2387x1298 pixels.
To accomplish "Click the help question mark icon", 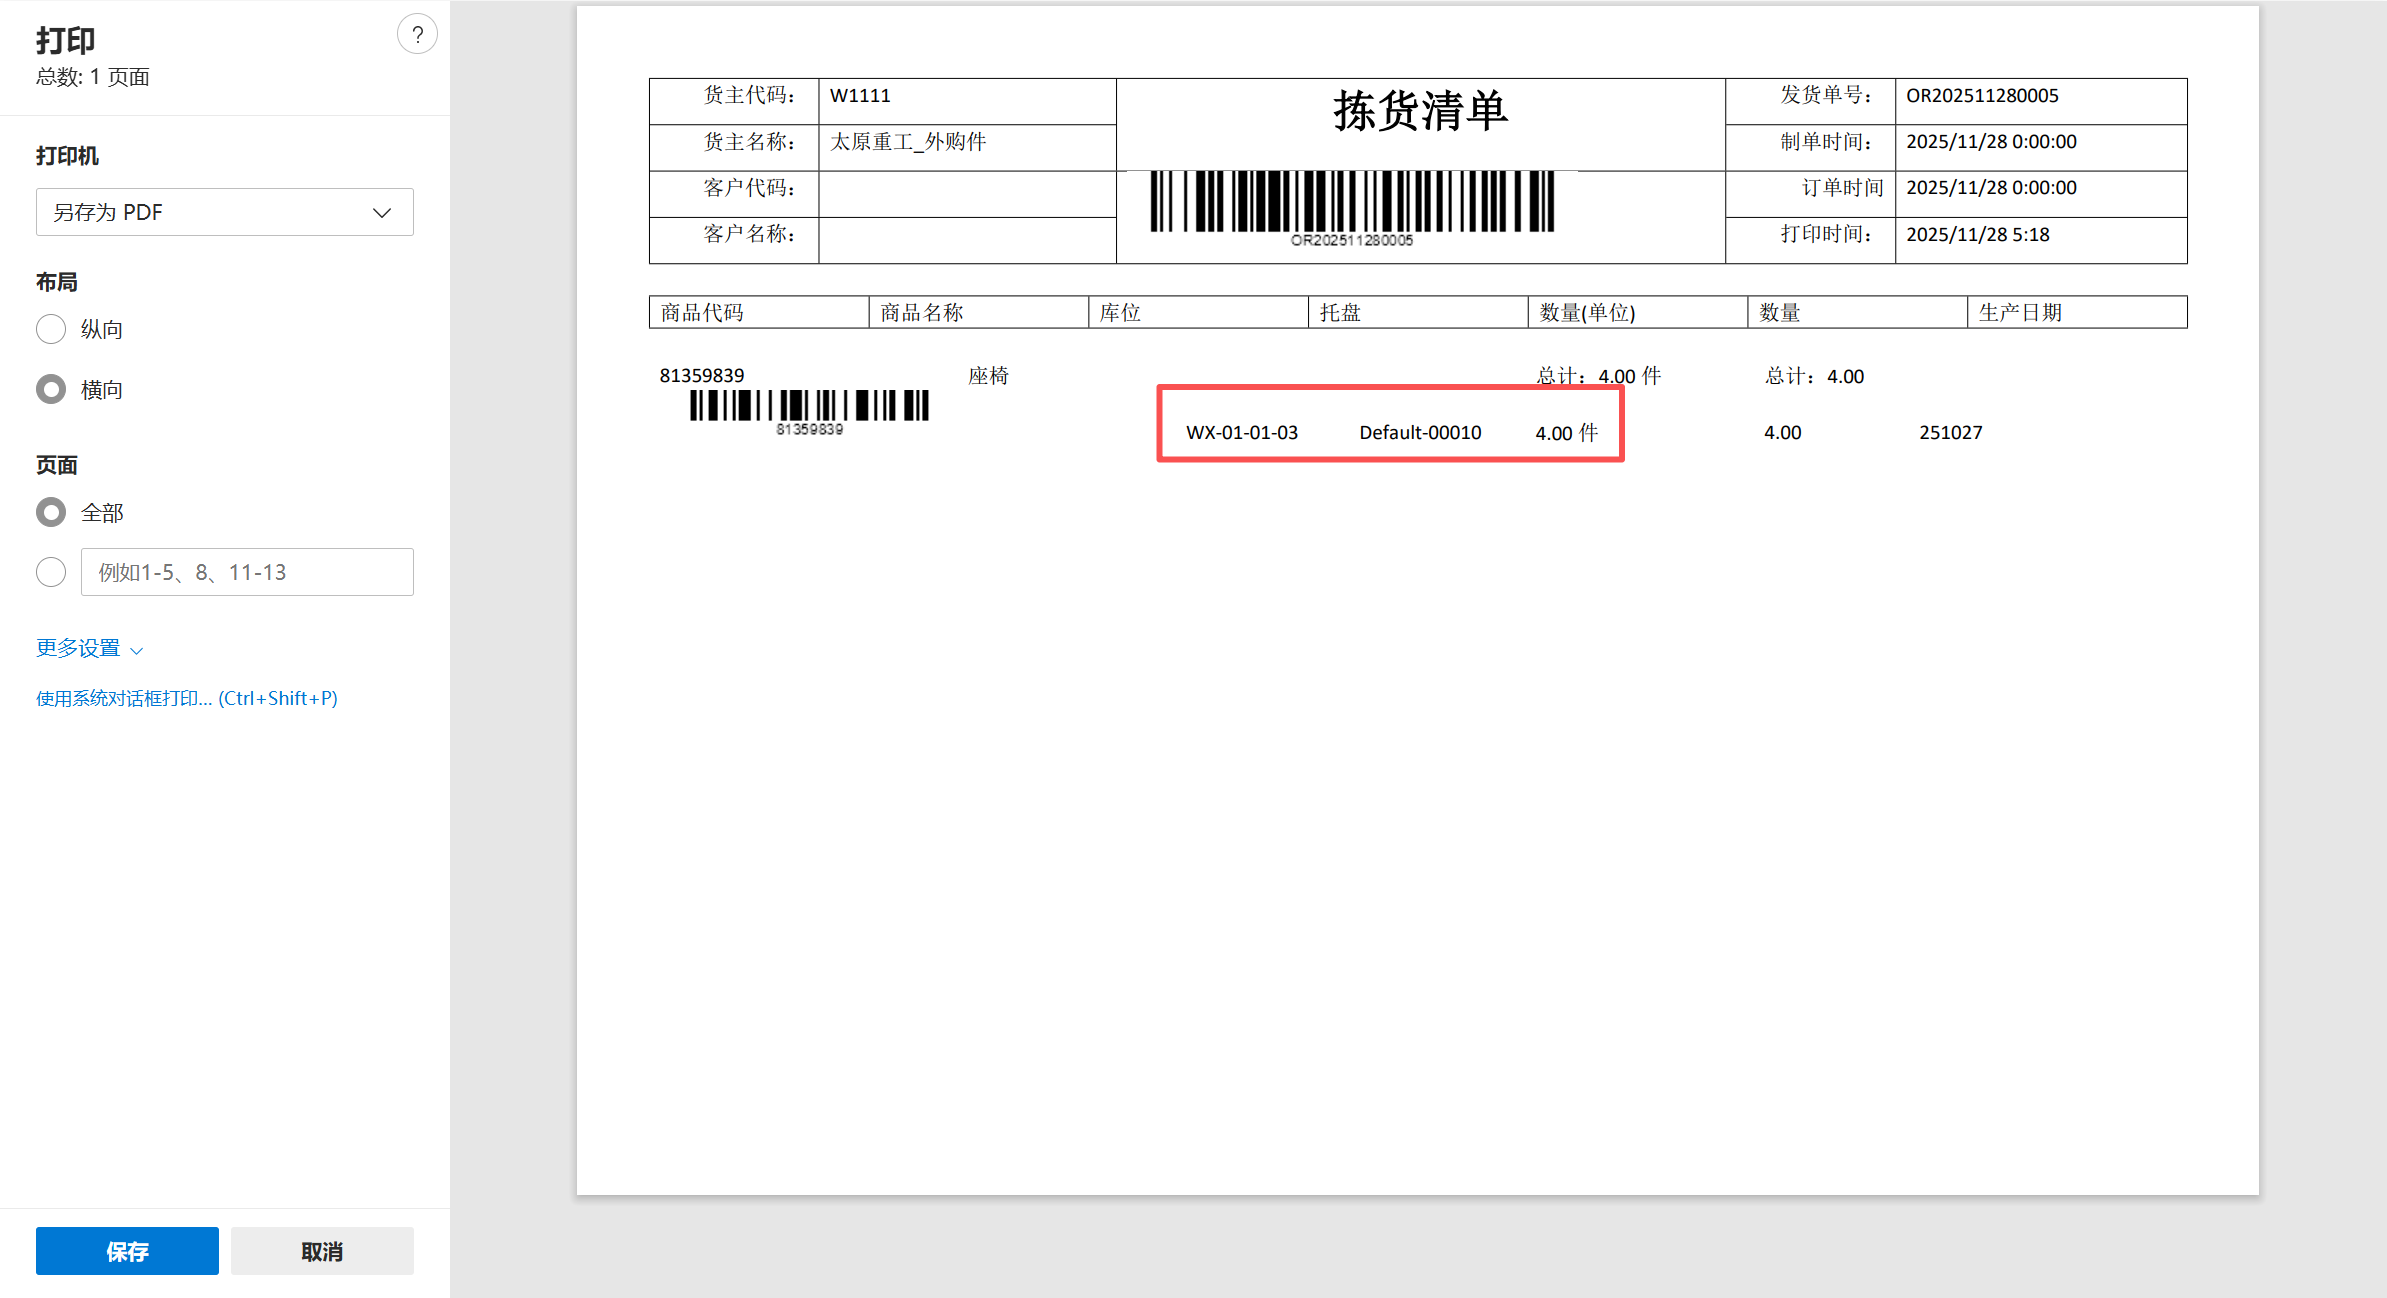I will click(417, 35).
